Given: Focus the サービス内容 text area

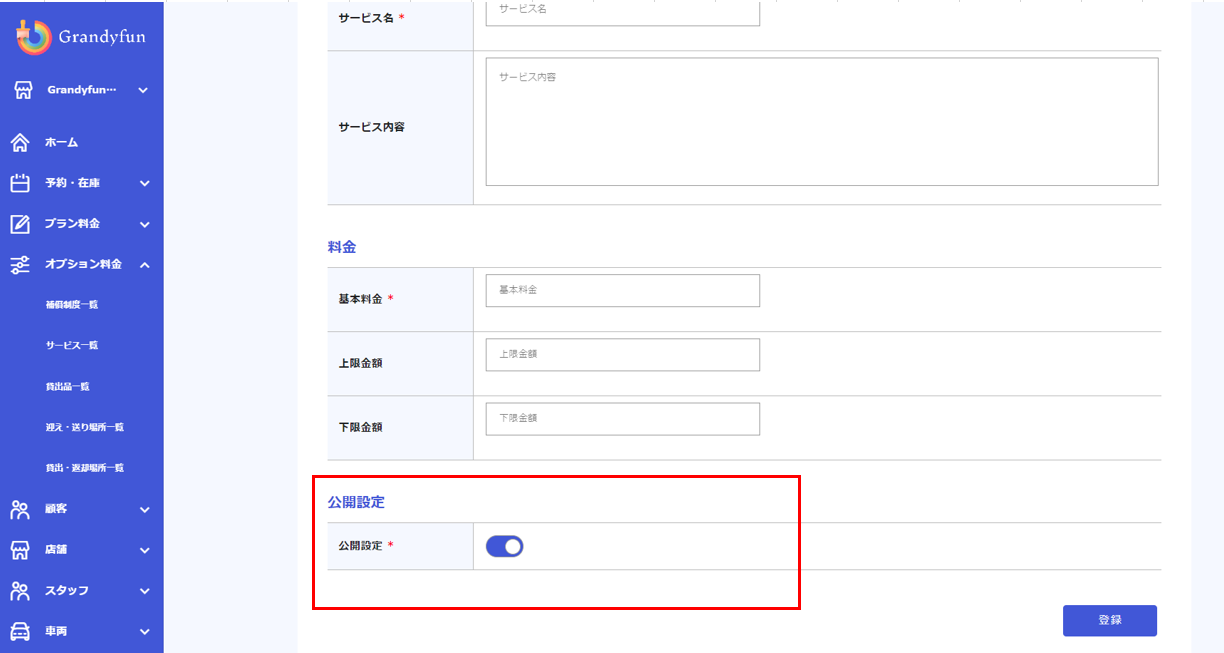Looking at the screenshot, I should (822, 121).
